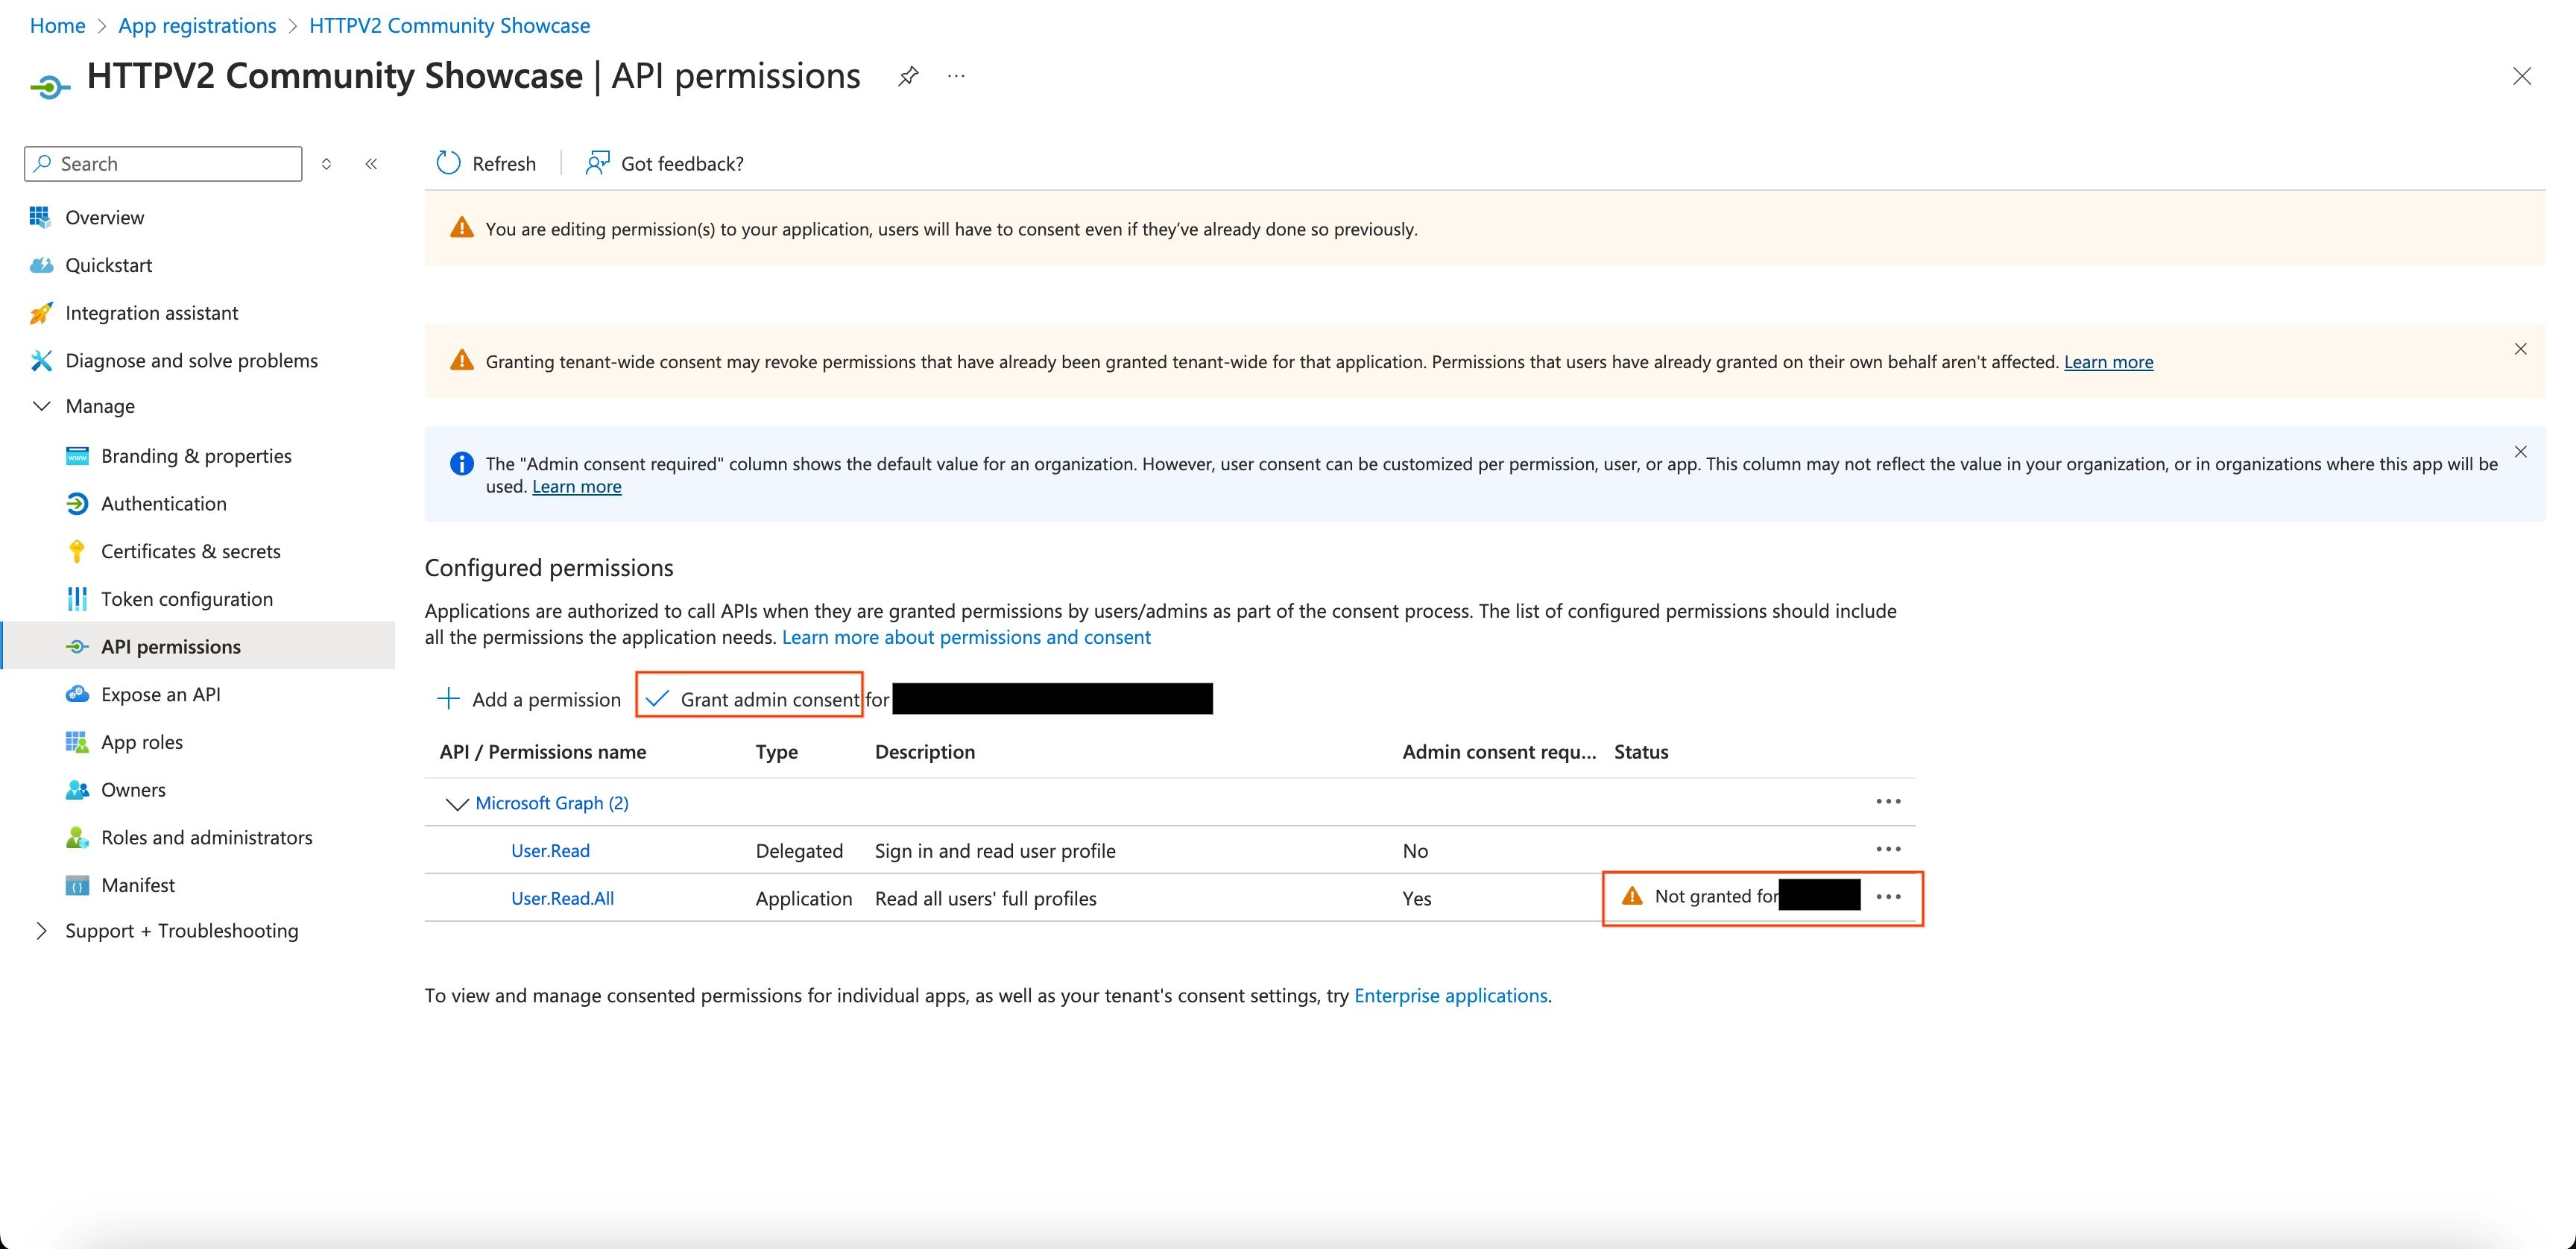
Task: Open ellipsis menu for User.Read.All row
Action: coord(1888,897)
